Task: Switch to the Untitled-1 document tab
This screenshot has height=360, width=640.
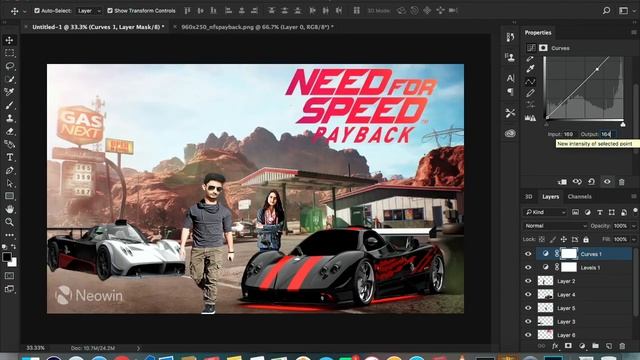Action: click(x=98, y=27)
